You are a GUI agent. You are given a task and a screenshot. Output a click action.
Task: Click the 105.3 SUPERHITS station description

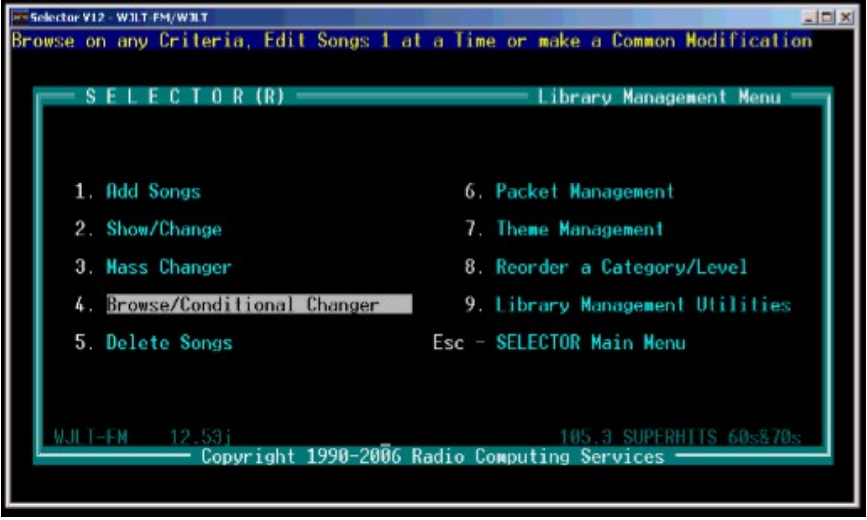680,437
